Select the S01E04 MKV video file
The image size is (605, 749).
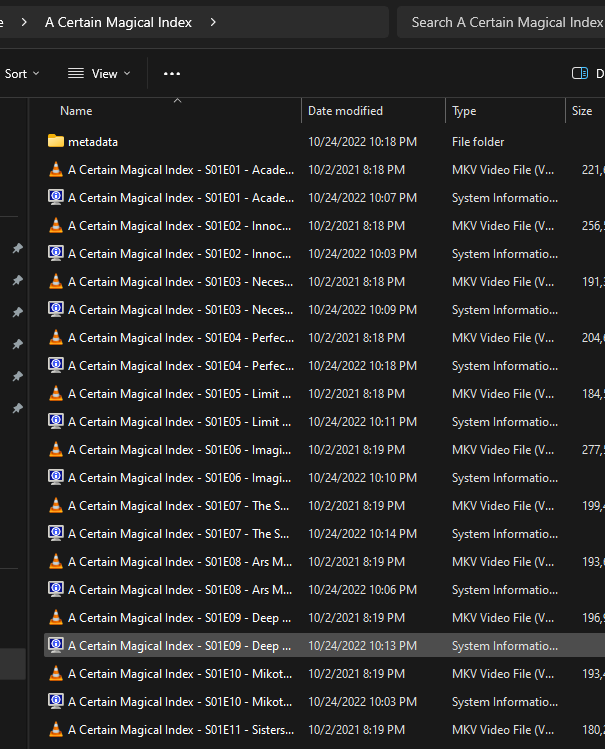point(180,338)
